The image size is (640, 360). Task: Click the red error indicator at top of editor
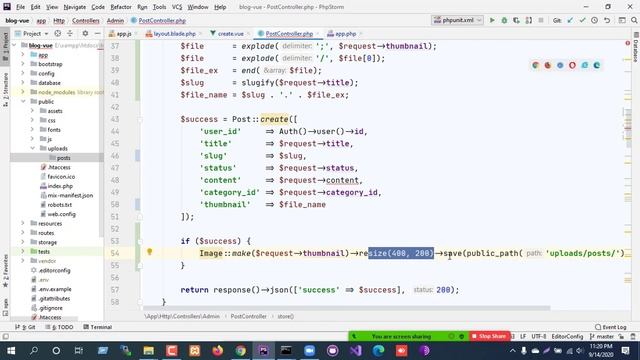[x=628, y=43]
